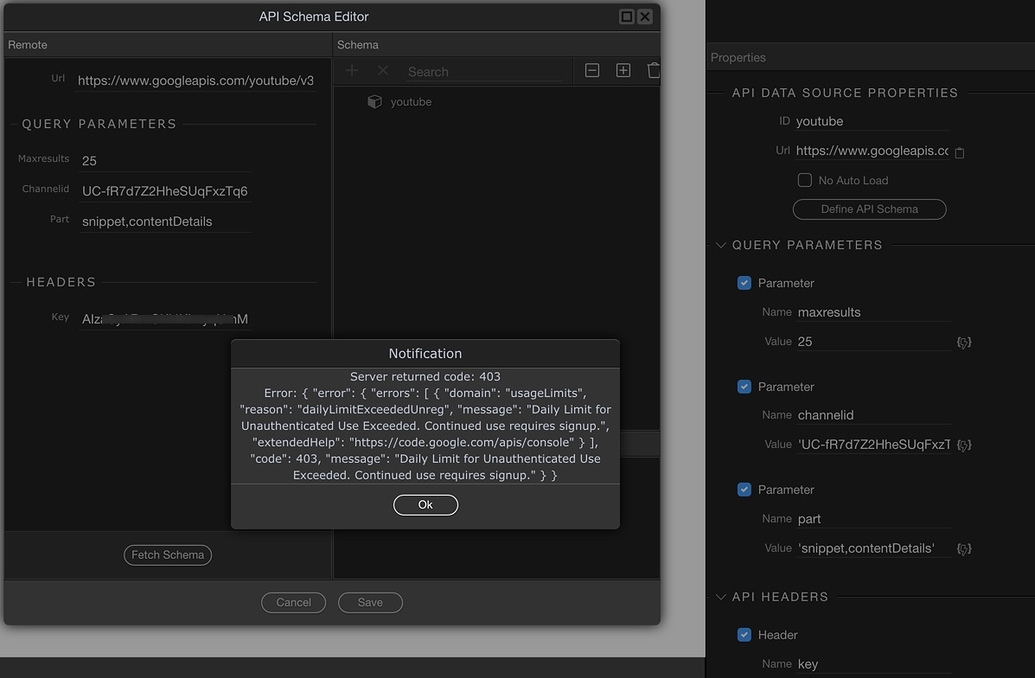Disable the key header checkbox
The height and width of the screenshot is (678, 1035).
(743, 634)
